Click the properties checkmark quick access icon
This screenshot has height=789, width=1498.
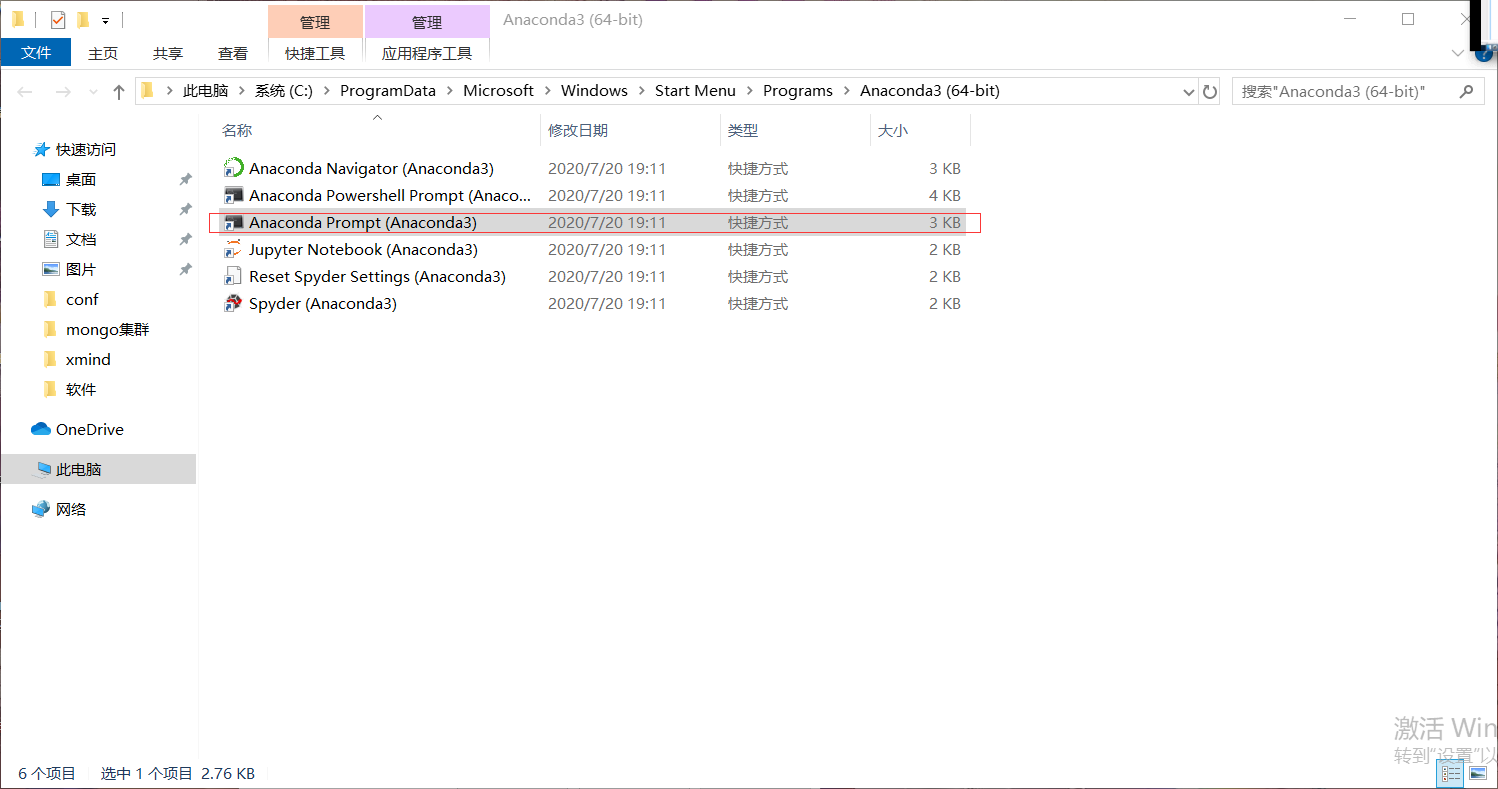coord(58,19)
